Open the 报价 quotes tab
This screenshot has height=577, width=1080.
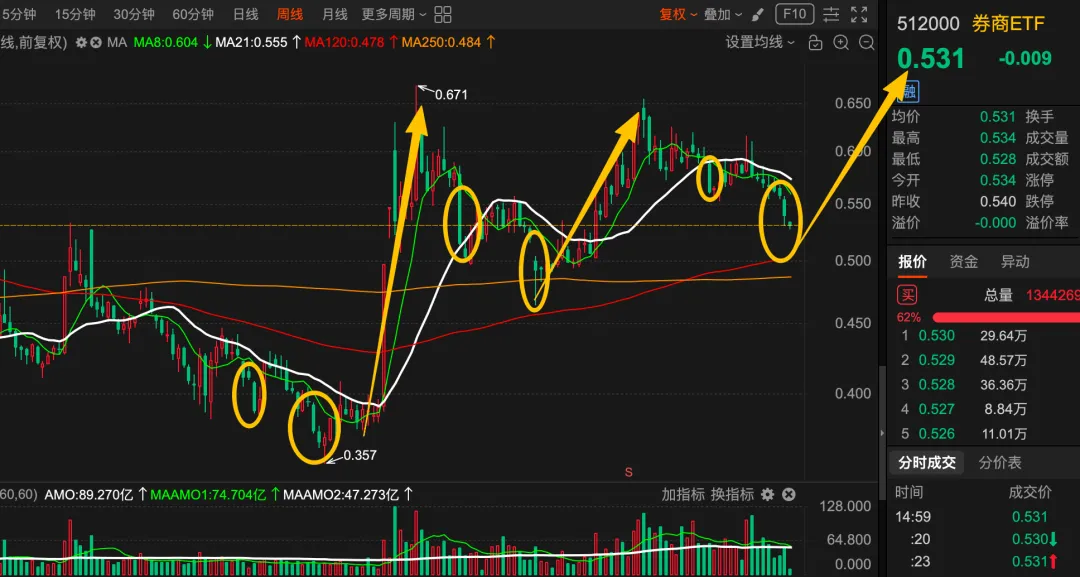coord(913,262)
